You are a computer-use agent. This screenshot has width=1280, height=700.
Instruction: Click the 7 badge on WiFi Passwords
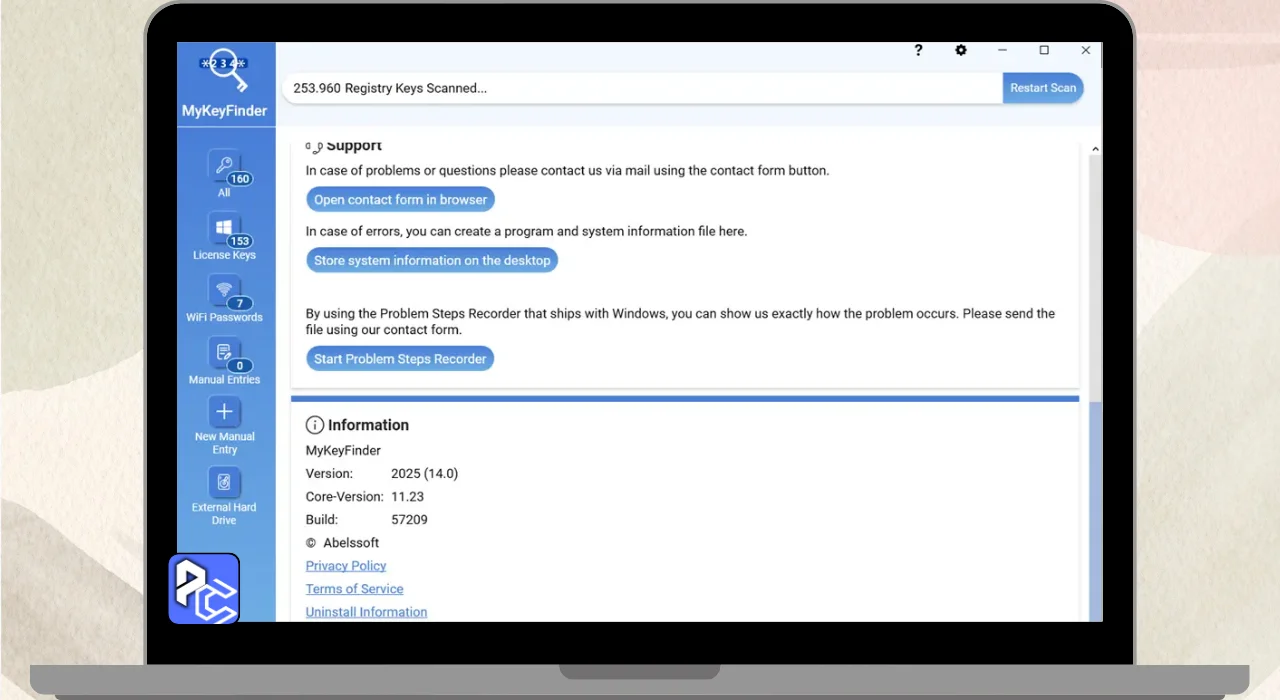click(x=239, y=304)
